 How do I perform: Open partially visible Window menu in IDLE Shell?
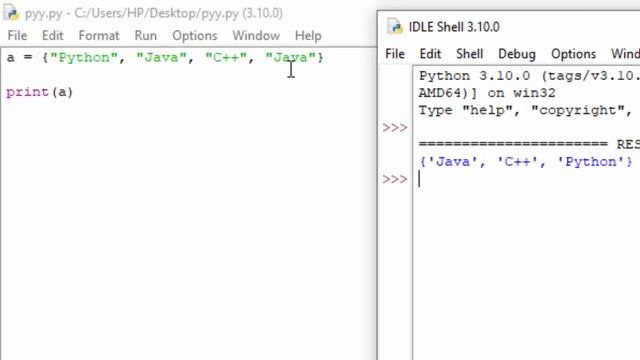(x=625, y=54)
